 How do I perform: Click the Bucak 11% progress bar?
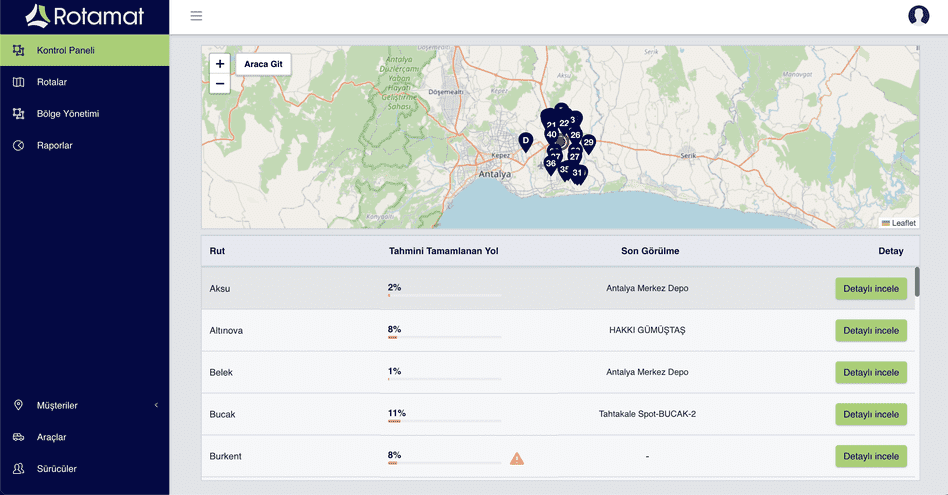click(444, 421)
